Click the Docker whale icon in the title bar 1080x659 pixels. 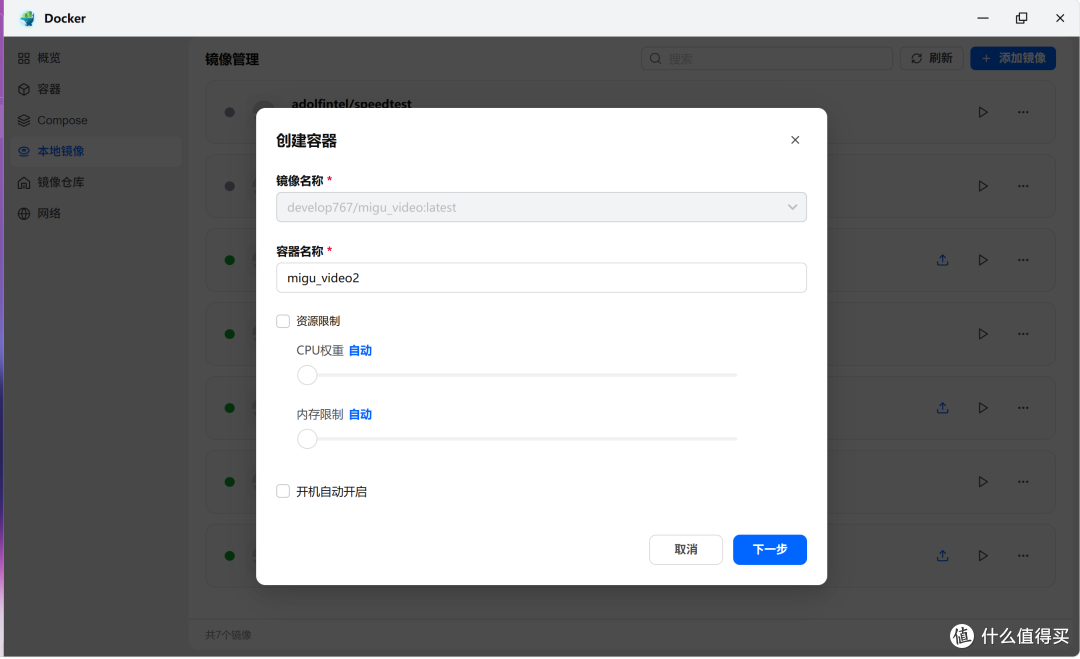(28, 18)
